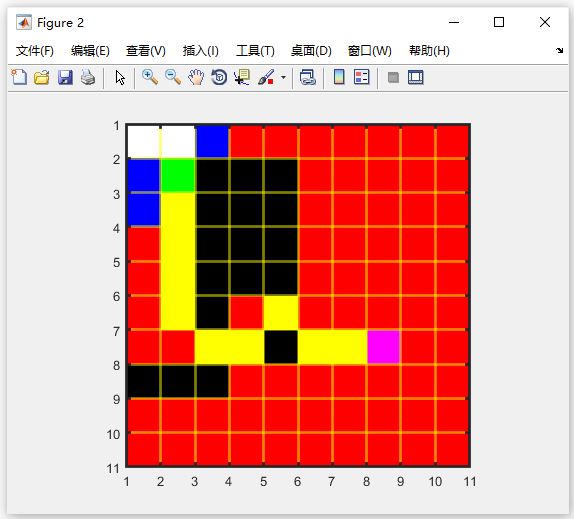Toggle the Edit Plot arrow tool
This screenshot has height=519, width=574.
pos(120,78)
